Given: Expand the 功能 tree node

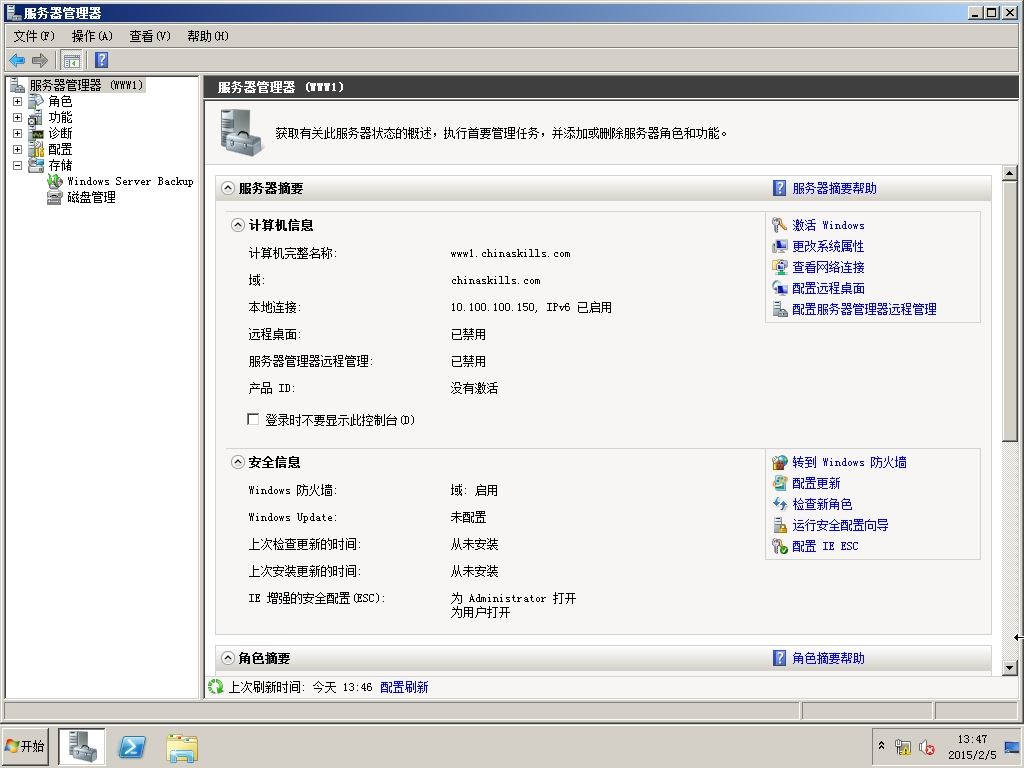Looking at the screenshot, I should point(18,118).
